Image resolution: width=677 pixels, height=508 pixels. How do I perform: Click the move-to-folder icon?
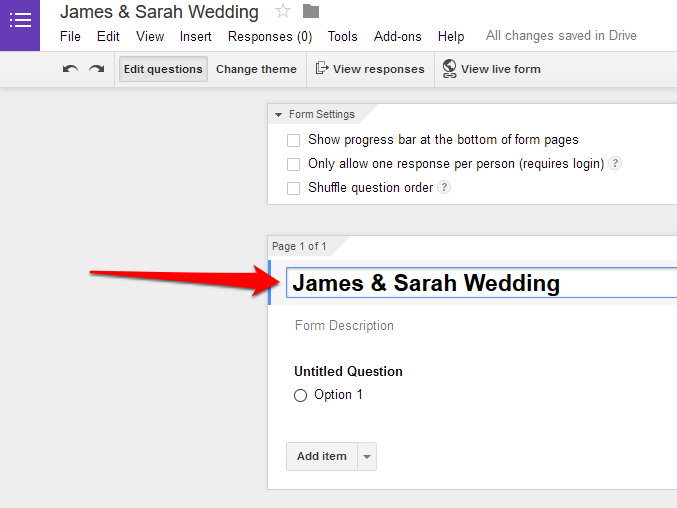coord(311,11)
